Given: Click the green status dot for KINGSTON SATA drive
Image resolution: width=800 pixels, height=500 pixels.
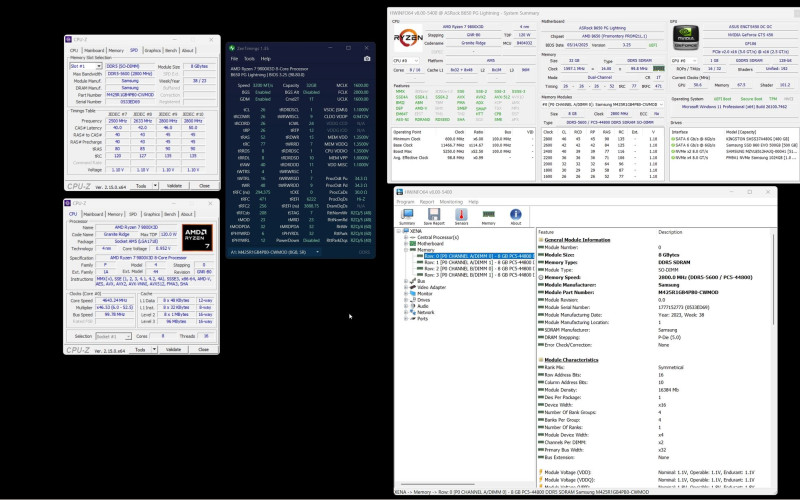Looking at the screenshot, I should [x=673, y=139].
